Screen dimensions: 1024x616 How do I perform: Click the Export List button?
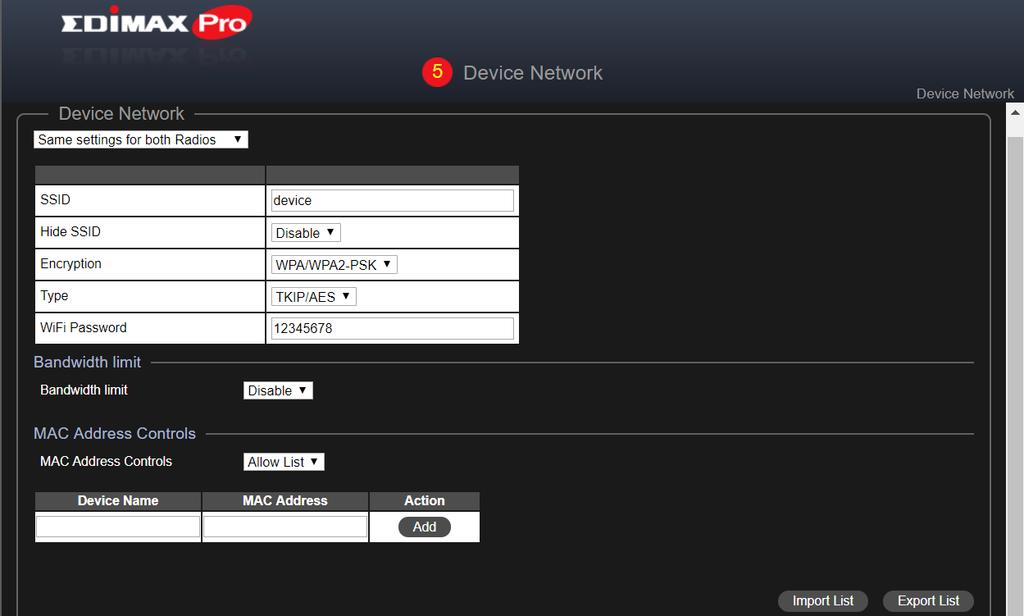[x=928, y=601]
